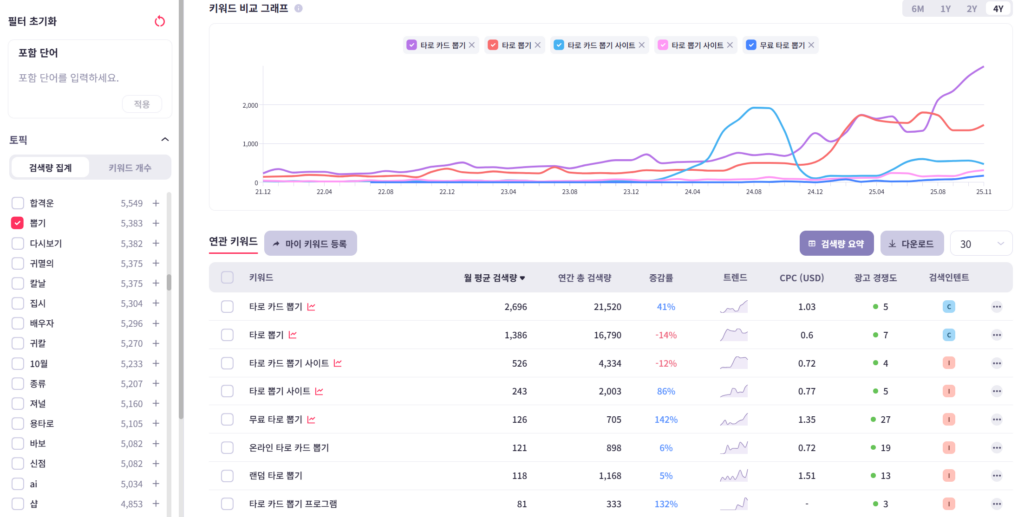The height and width of the screenshot is (517, 1024).
Task: Click the plus icon next to ai topic
Action: pos(156,484)
